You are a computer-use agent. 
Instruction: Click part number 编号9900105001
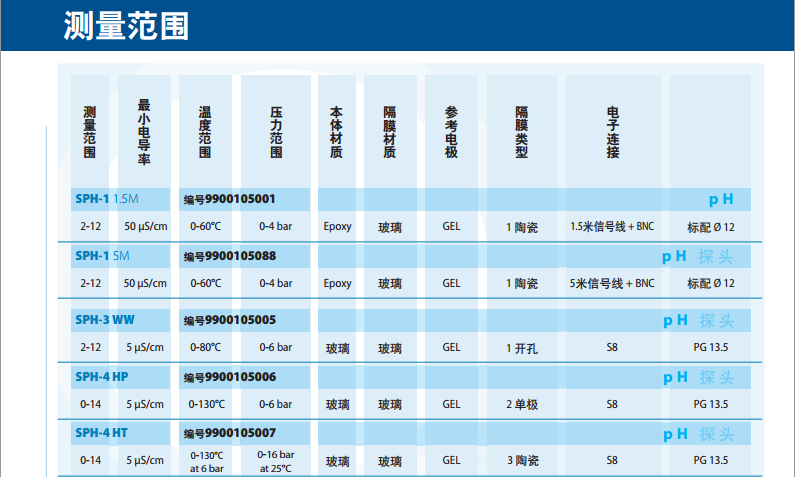click(230, 199)
